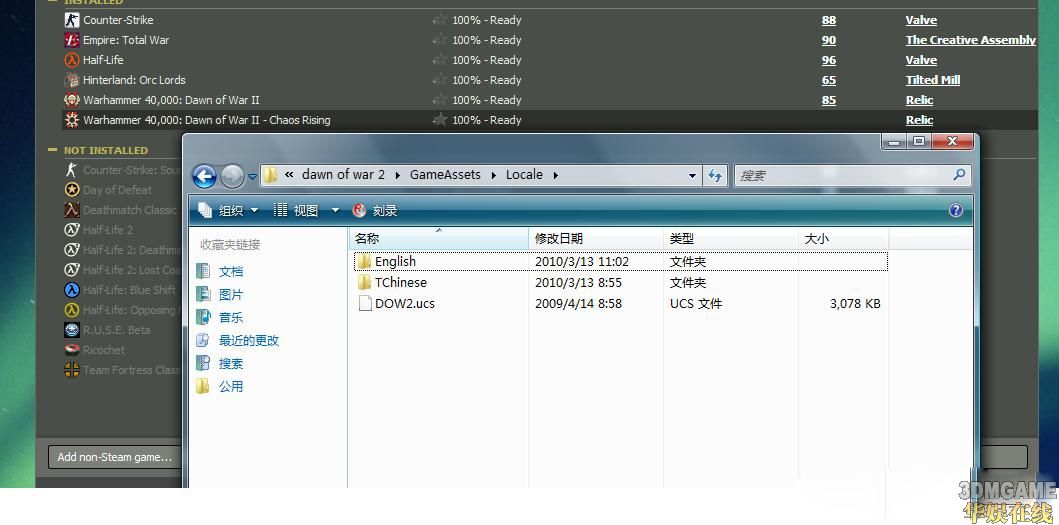Expand address bar path history dropdown
This screenshot has height=525, width=1059.
692,176
